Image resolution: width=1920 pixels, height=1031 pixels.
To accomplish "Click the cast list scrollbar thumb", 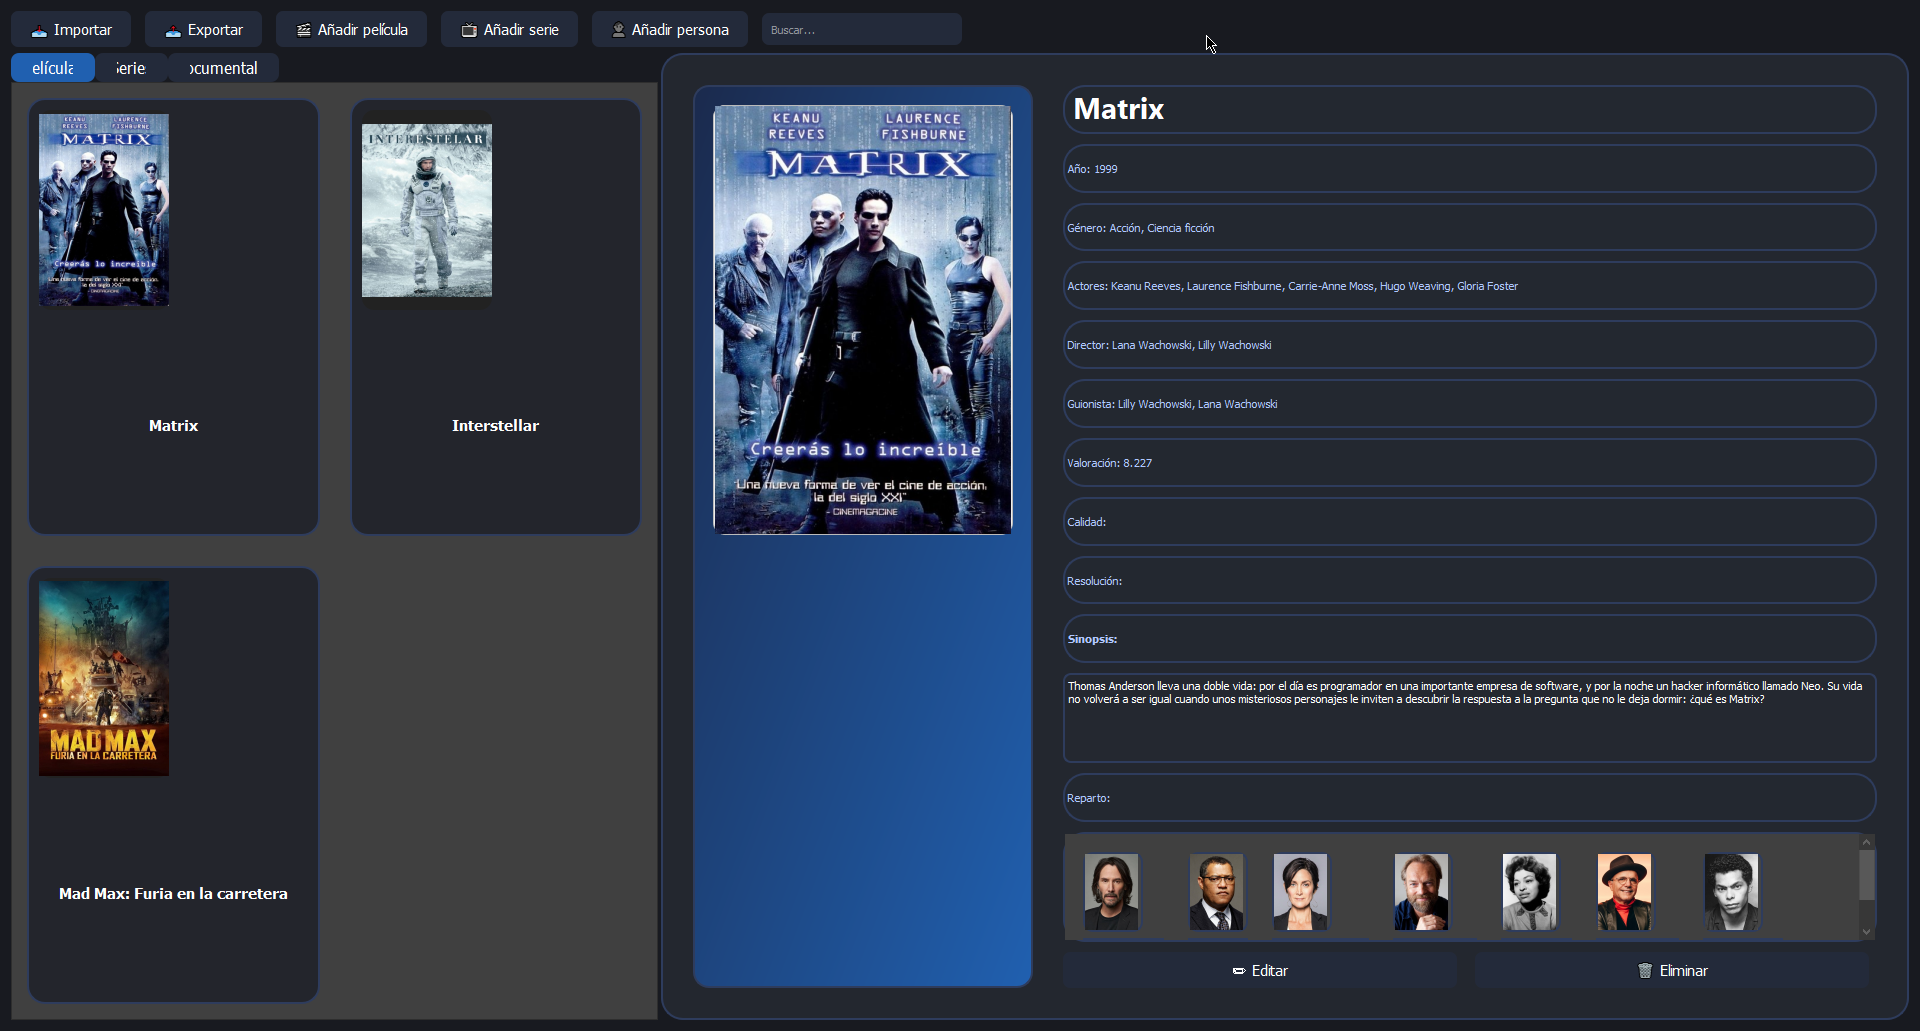I will pyautogui.click(x=1867, y=875).
